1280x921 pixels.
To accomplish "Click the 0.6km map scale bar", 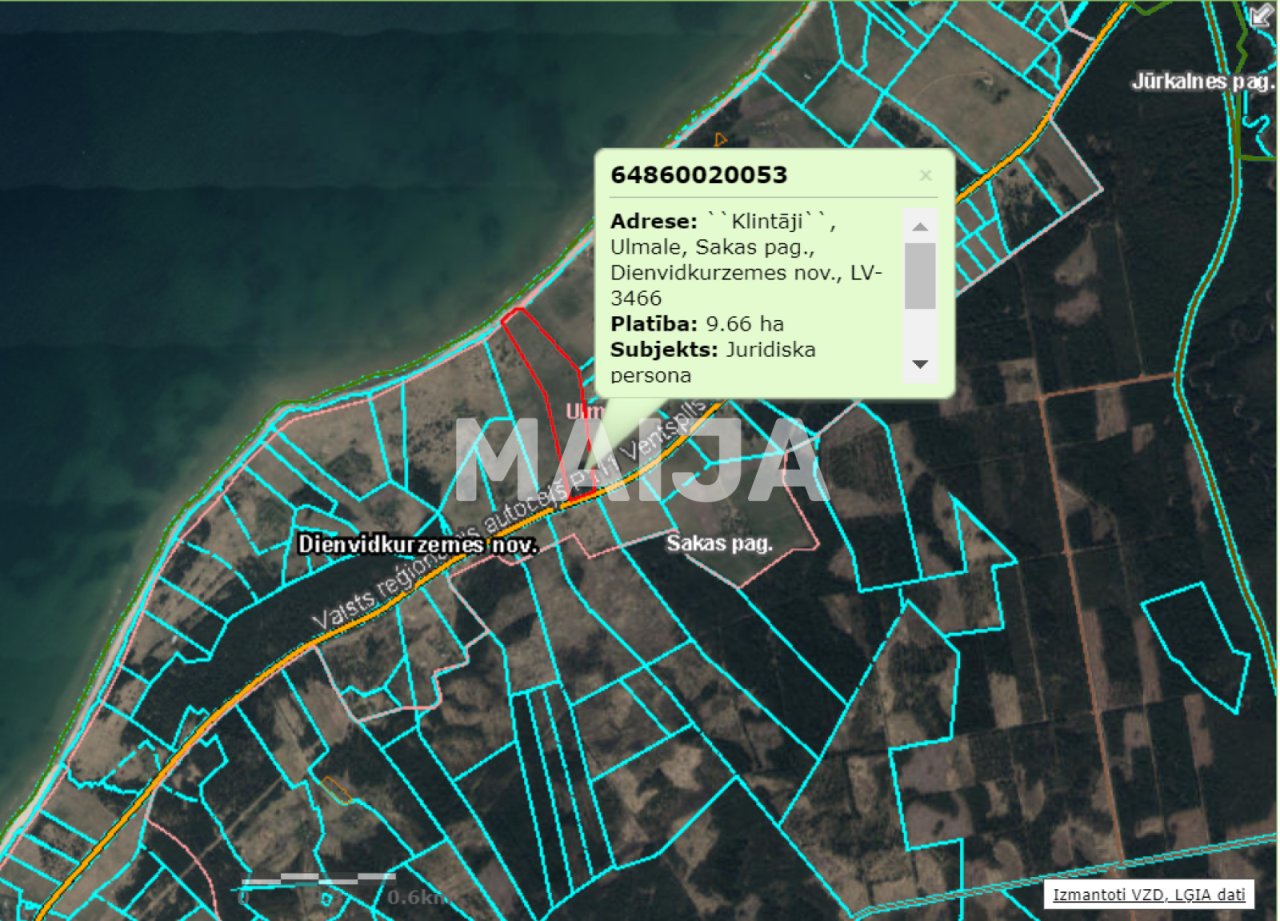I will (320, 880).
